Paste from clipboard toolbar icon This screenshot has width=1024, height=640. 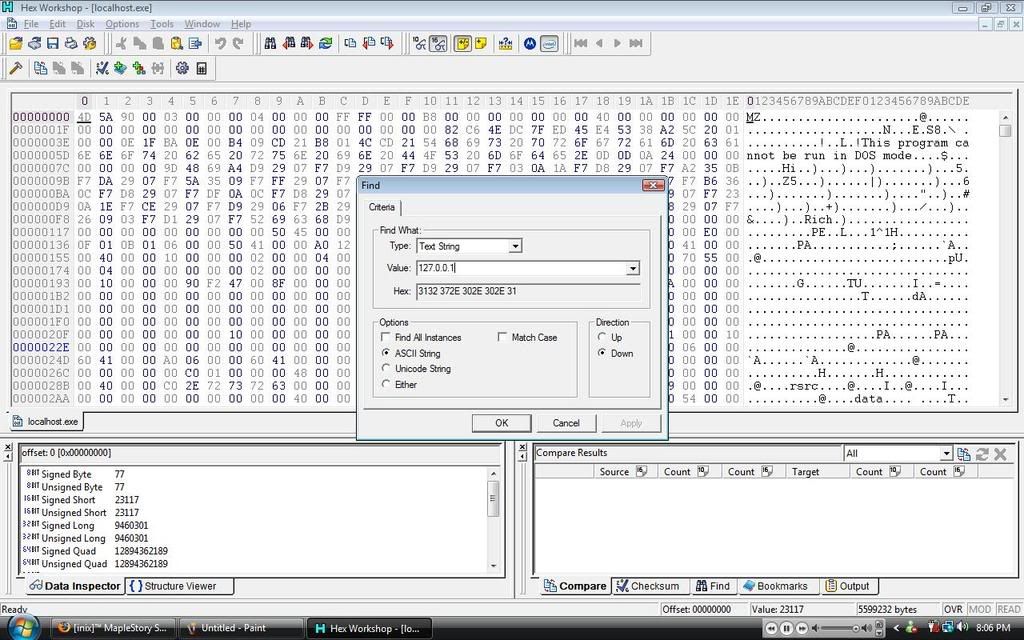tap(176, 44)
